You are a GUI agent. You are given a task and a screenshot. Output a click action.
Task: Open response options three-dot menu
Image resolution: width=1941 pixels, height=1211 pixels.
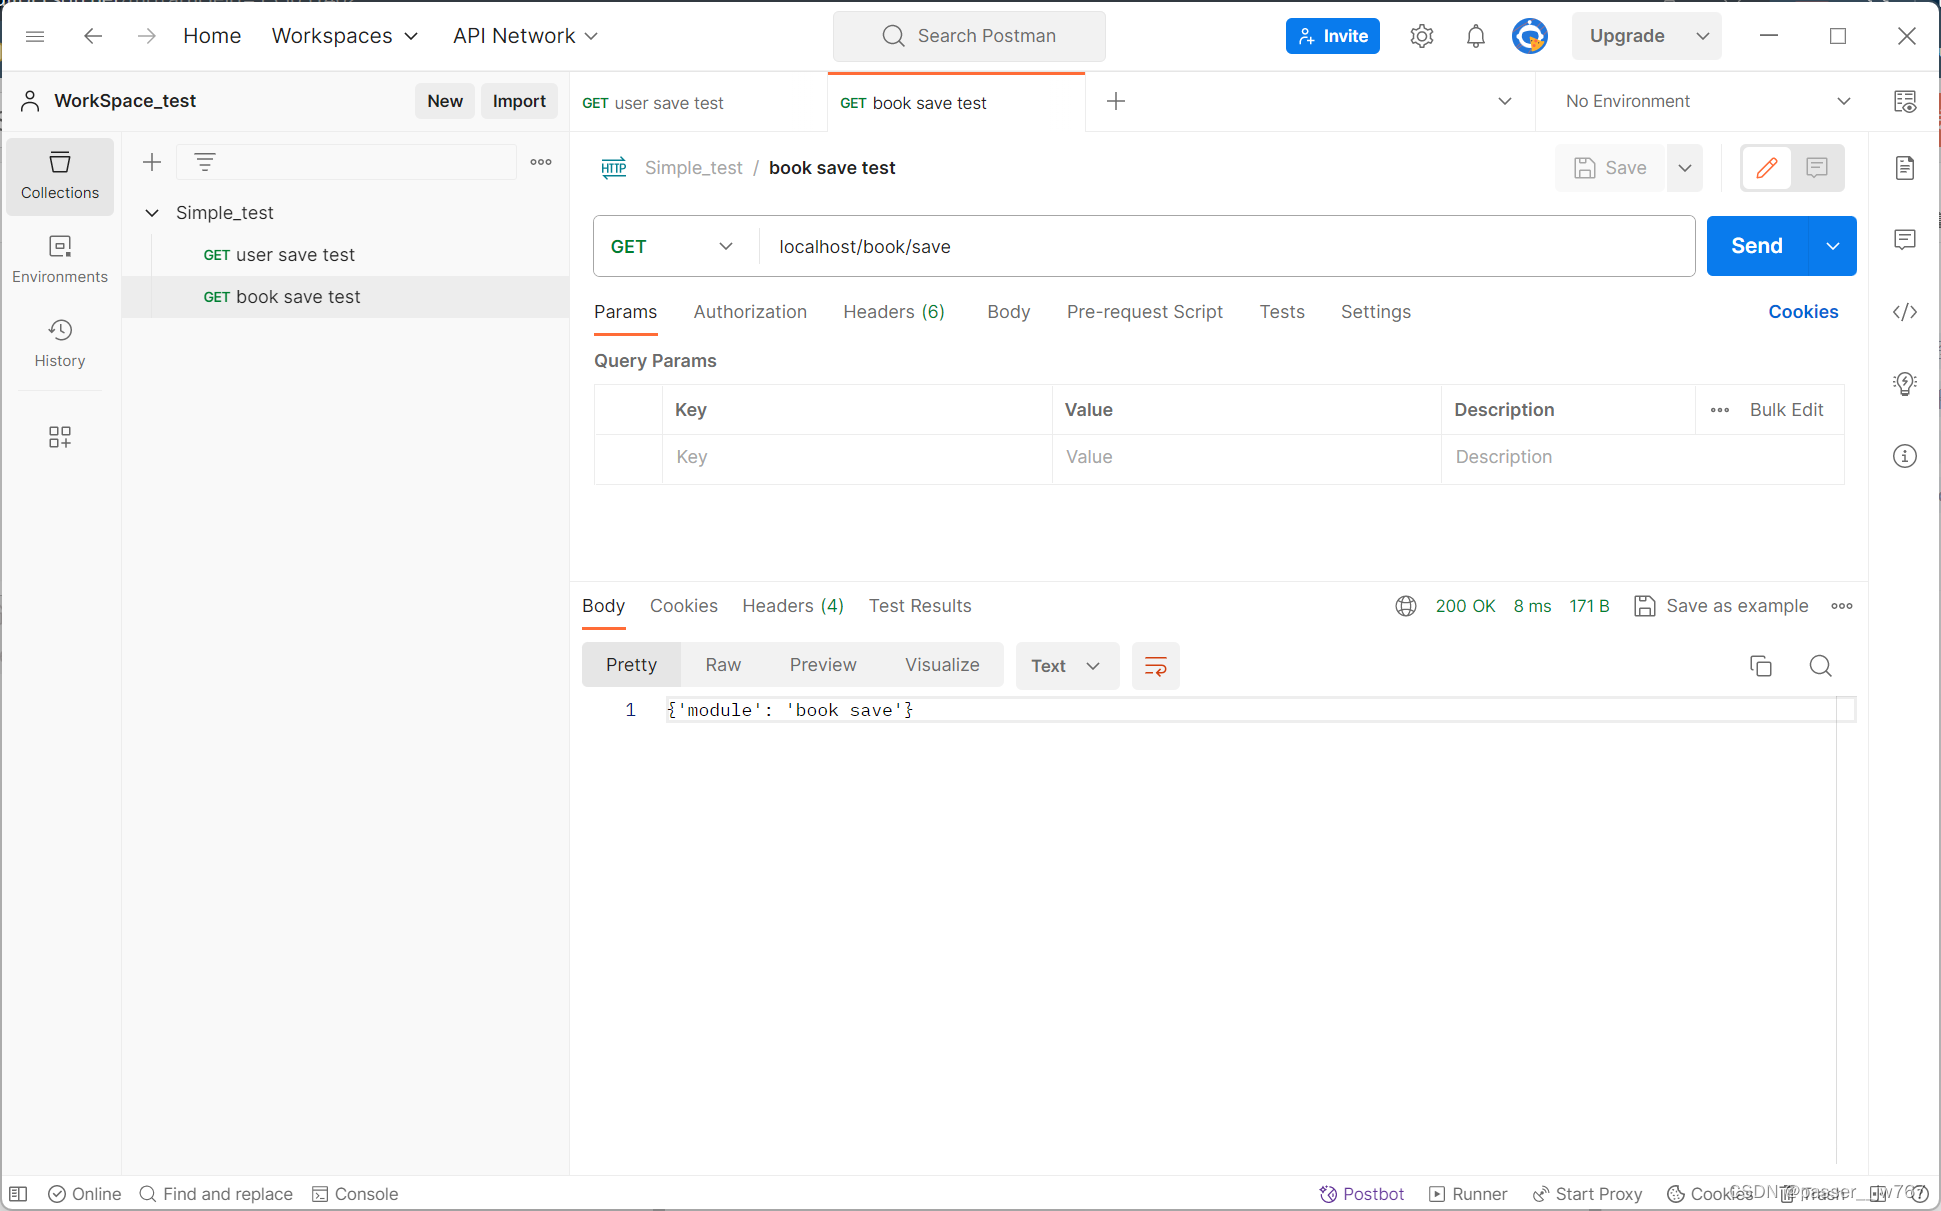pos(1842,606)
